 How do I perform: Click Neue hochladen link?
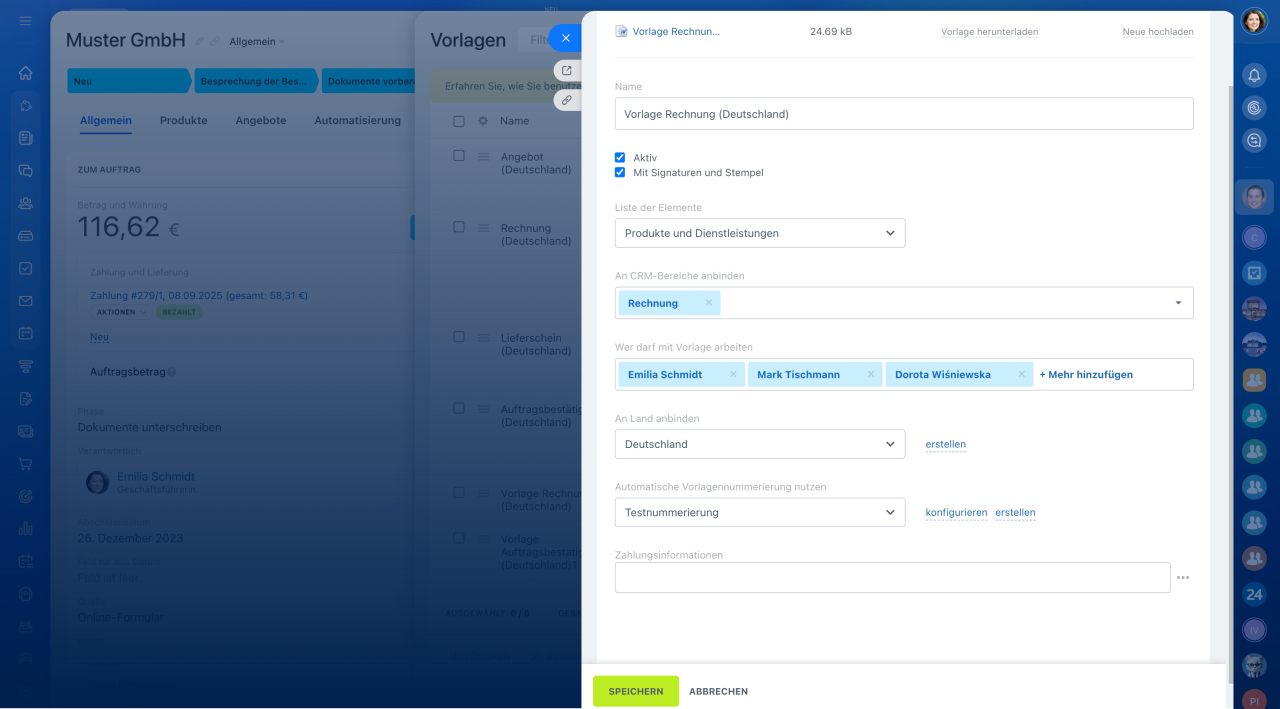pos(1158,32)
